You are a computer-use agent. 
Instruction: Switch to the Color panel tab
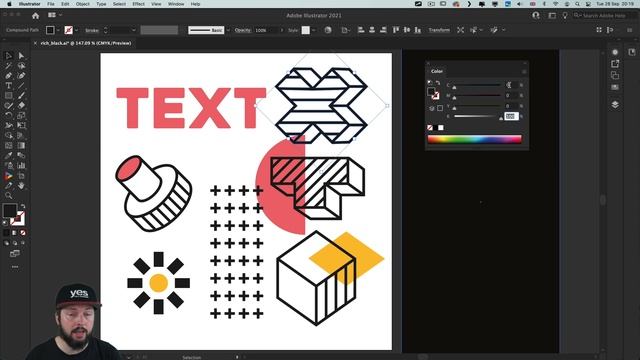pyautogui.click(x=437, y=71)
